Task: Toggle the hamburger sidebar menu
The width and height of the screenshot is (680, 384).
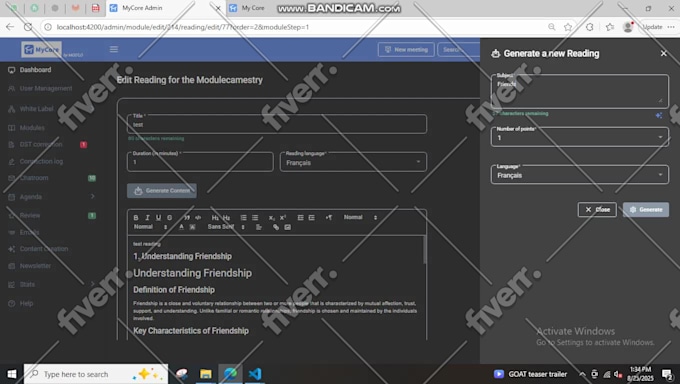Action: [114, 49]
